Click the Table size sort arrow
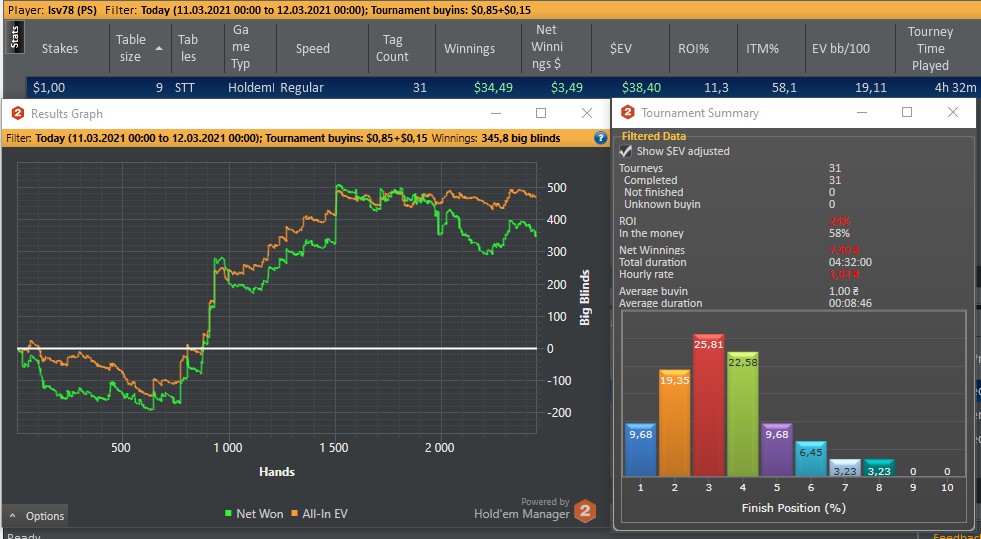This screenshot has width=981, height=539. tap(159, 48)
